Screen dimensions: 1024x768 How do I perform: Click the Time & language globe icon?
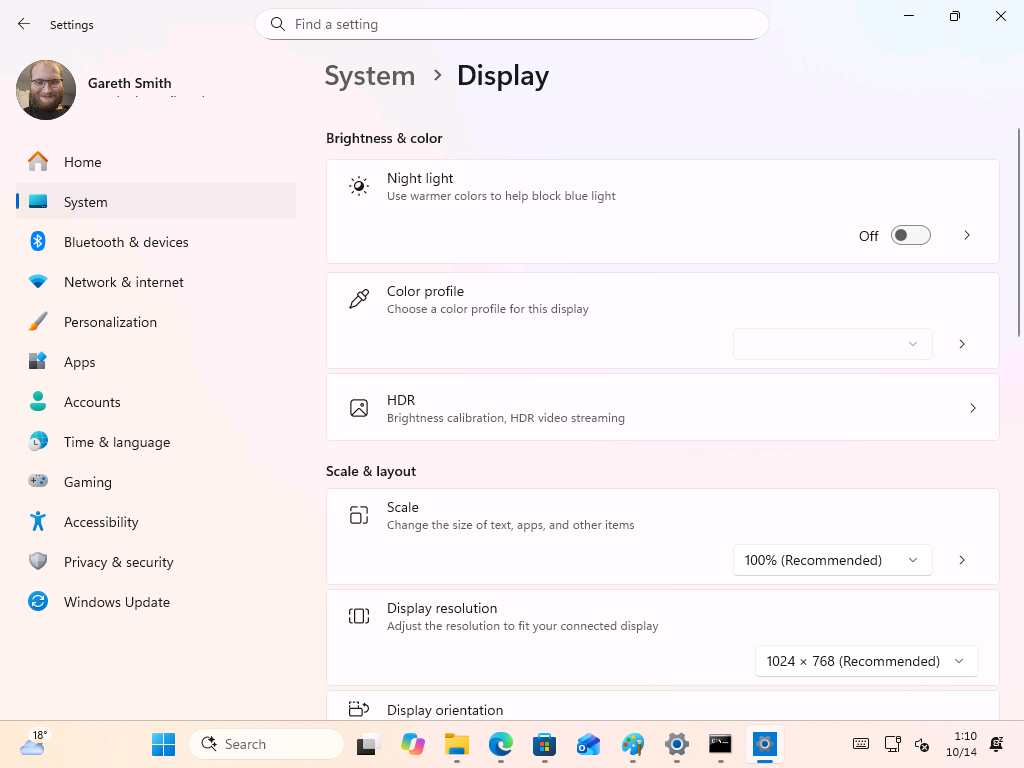tap(38, 441)
